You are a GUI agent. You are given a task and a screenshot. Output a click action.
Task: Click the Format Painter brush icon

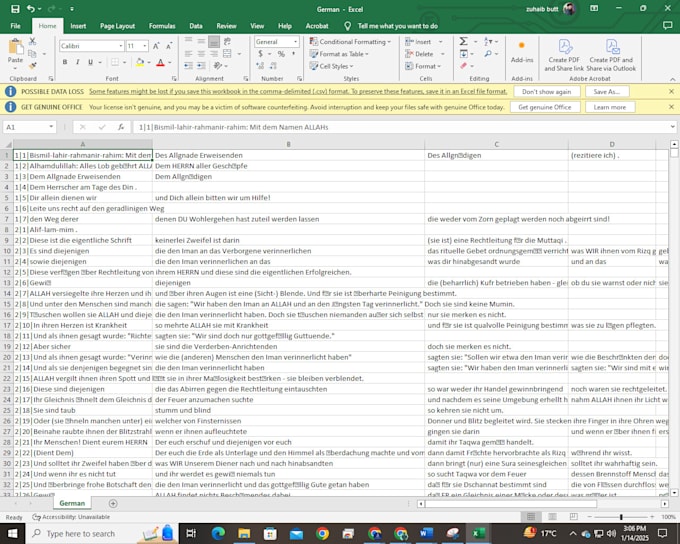[x=33, y=66]
